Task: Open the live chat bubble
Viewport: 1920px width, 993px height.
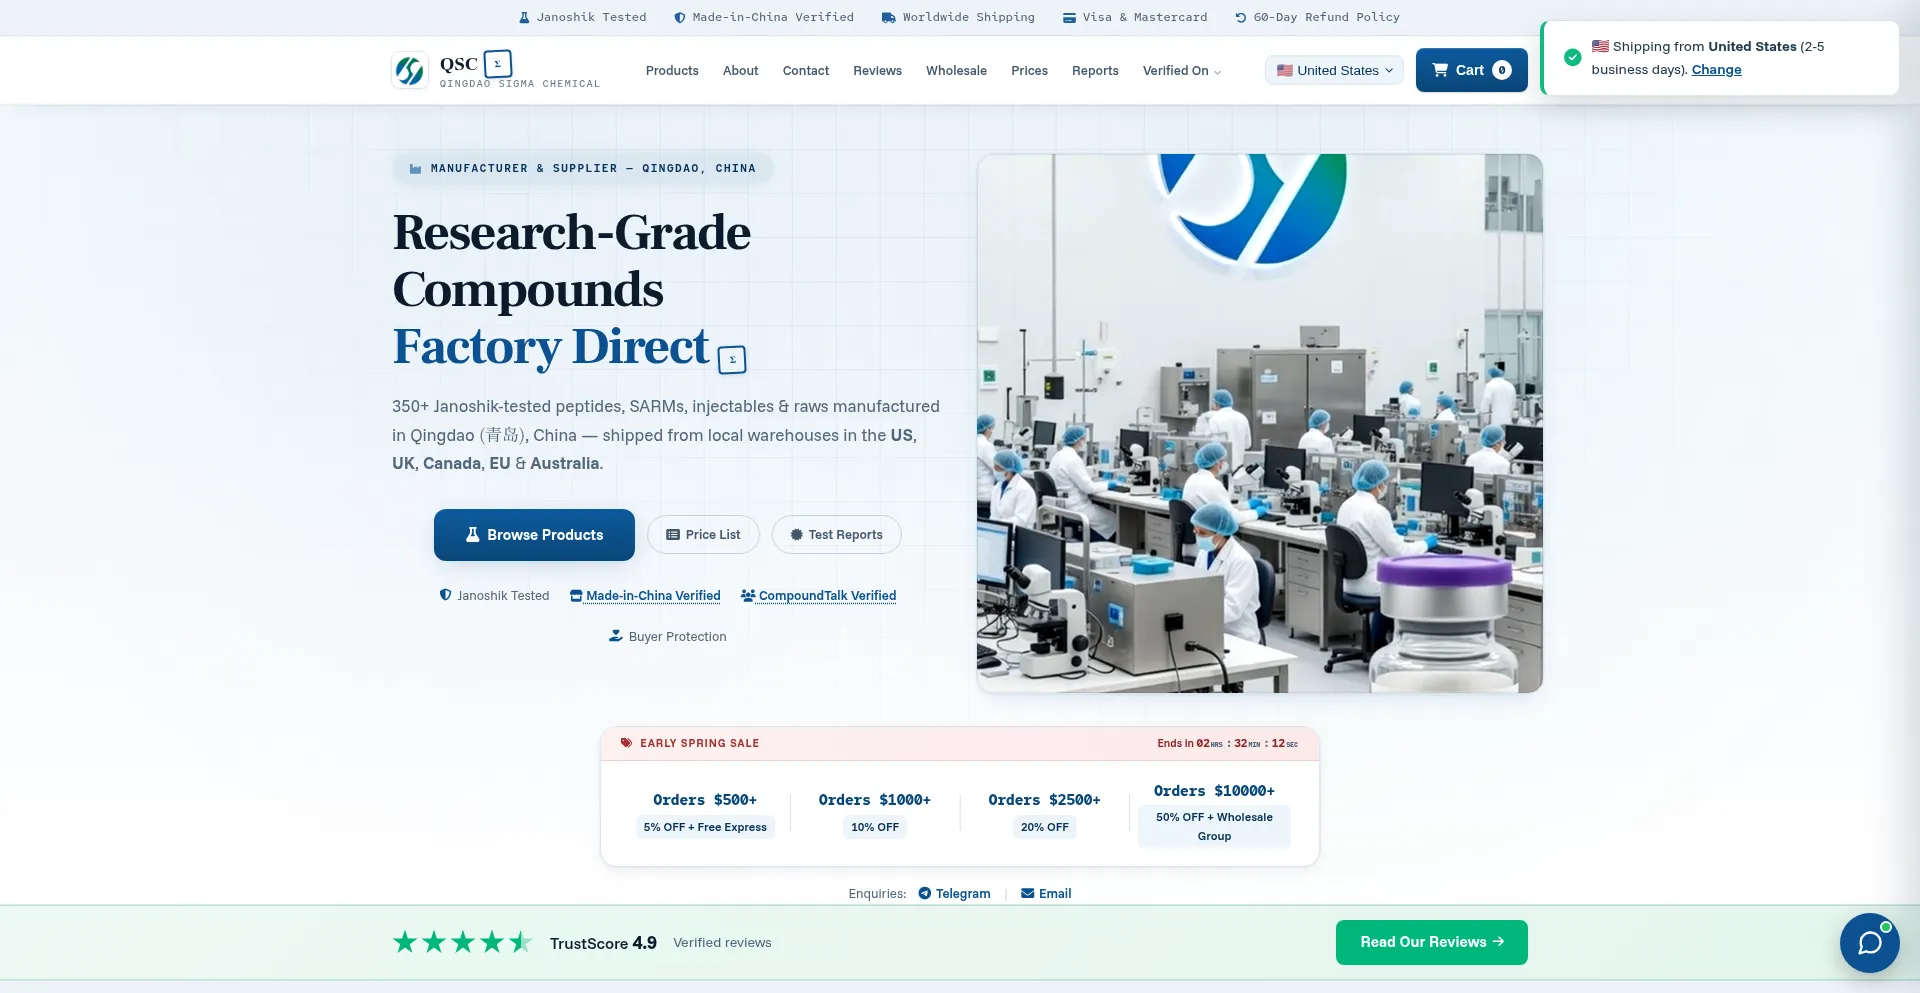Action: [x=1870, y=943]
